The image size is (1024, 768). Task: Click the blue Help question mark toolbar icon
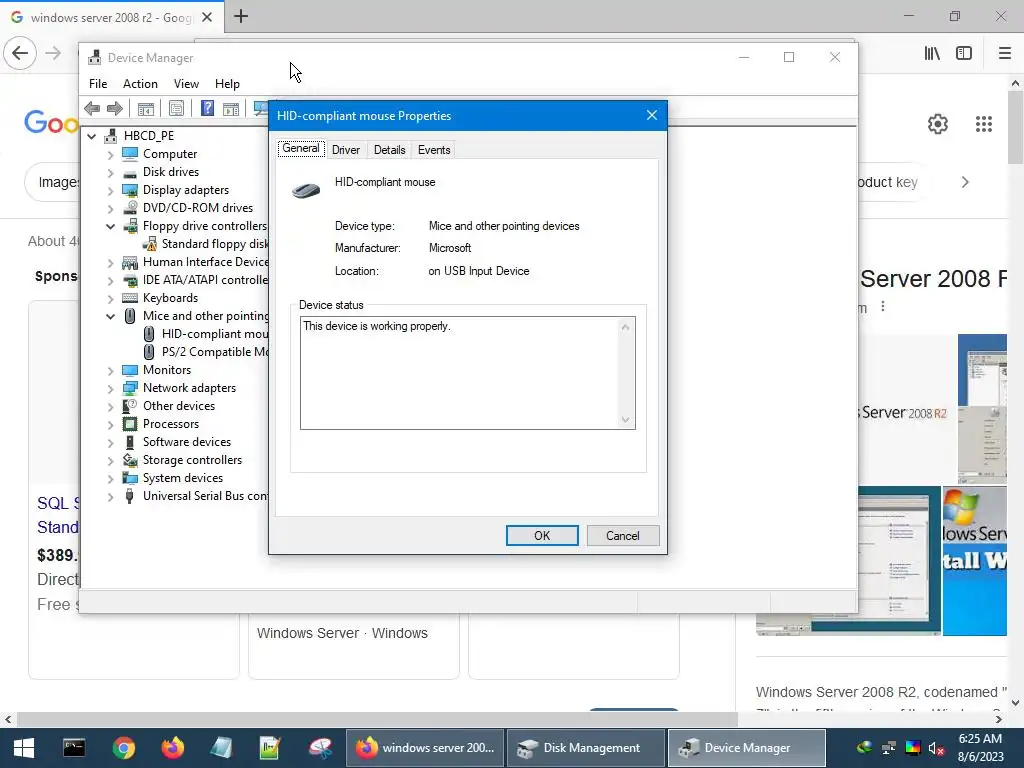click(x=207, y=108)
